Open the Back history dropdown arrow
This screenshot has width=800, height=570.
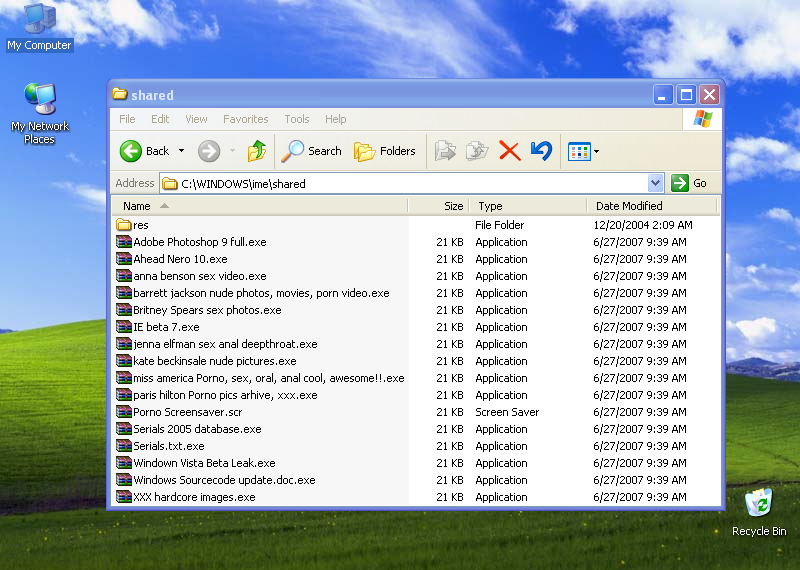point(181,151)
